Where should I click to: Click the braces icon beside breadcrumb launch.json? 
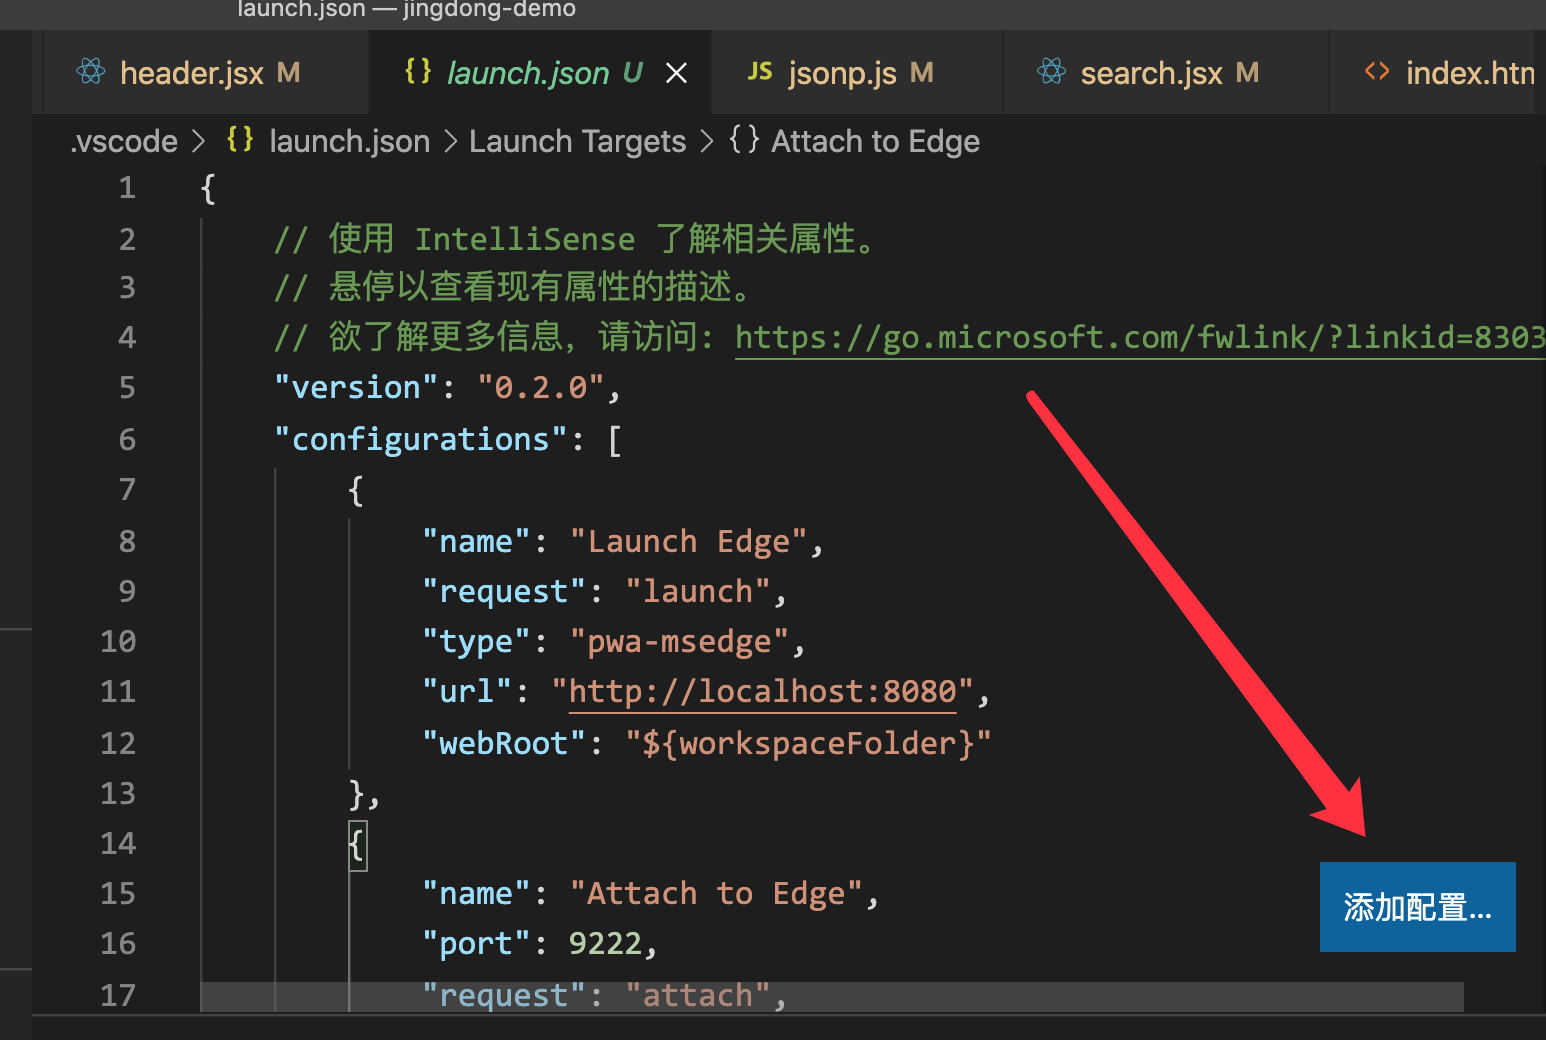[x=240, y=140]
